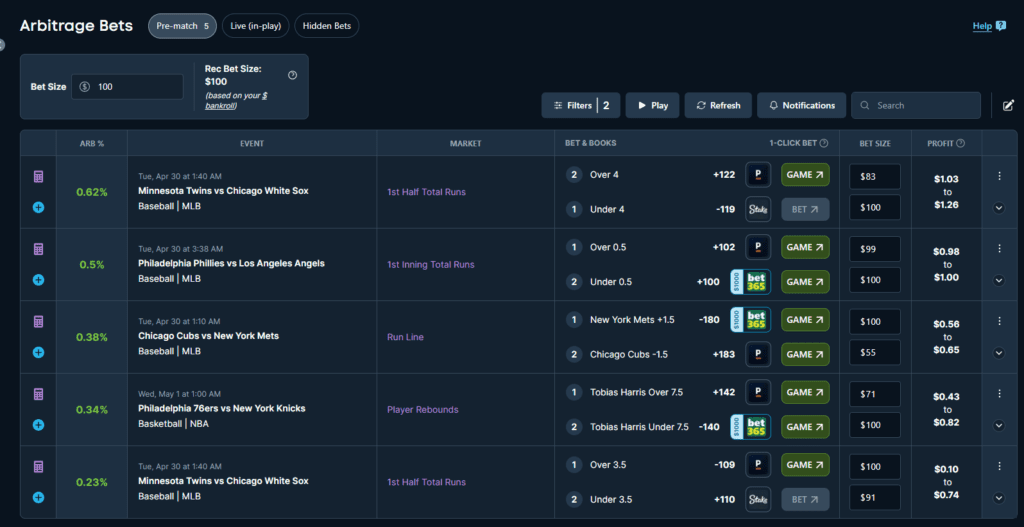
Task: Click plus icon for Phillies vs Angels row
Action: point(39,280)
